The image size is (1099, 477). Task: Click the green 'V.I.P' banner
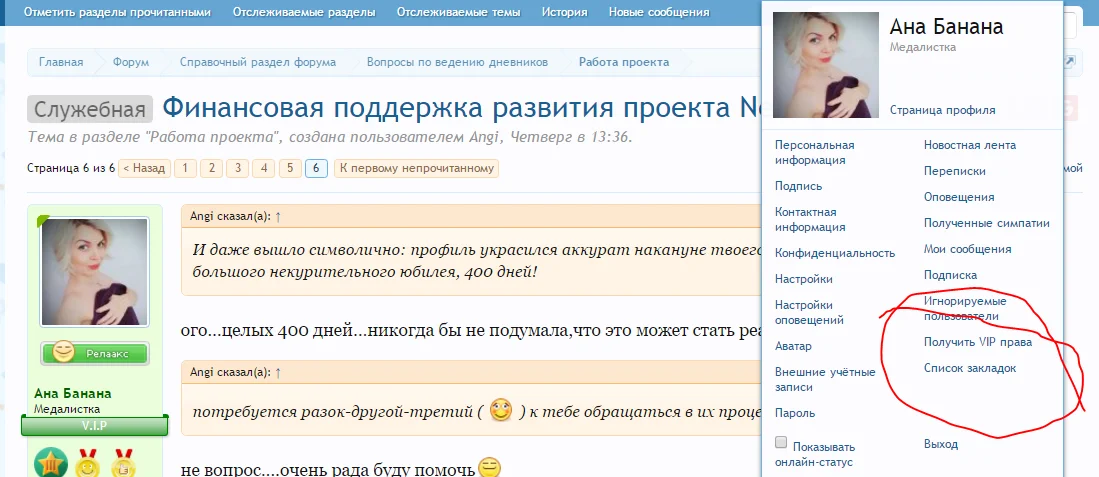coord(95,425)
